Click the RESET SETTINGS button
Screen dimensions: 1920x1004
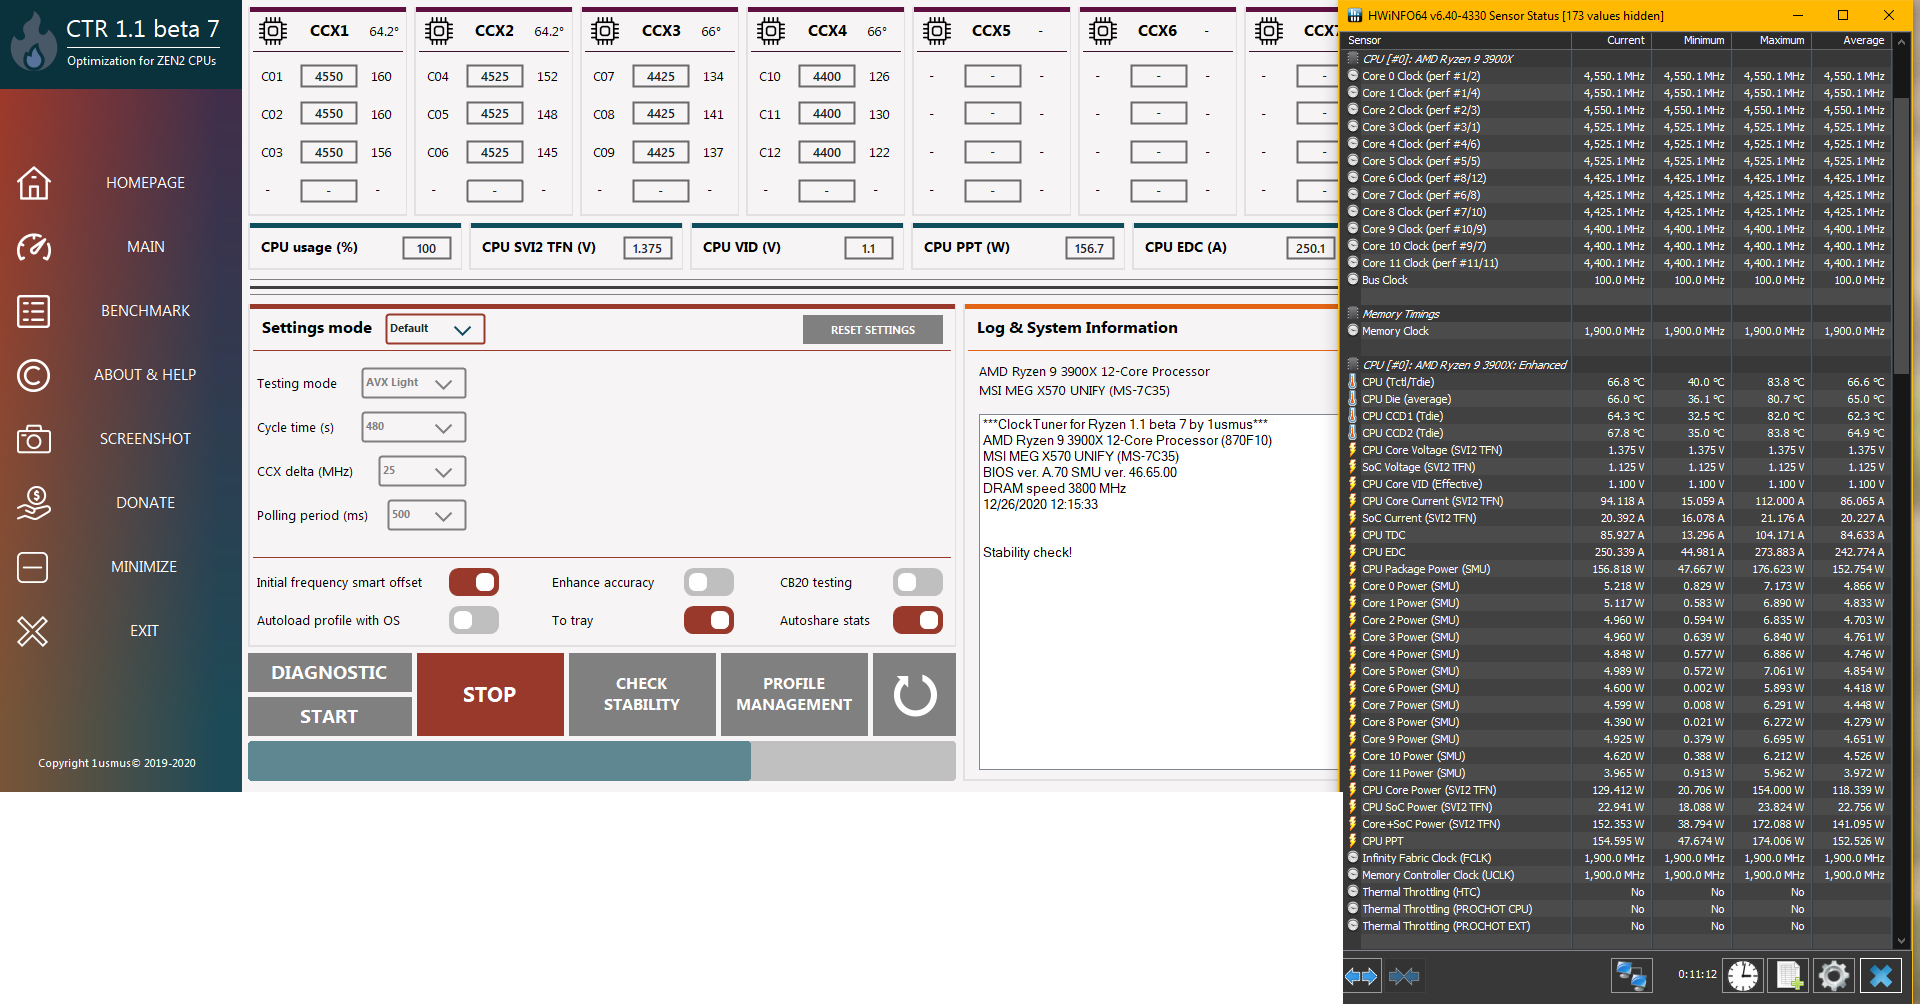tap(873, 330)
